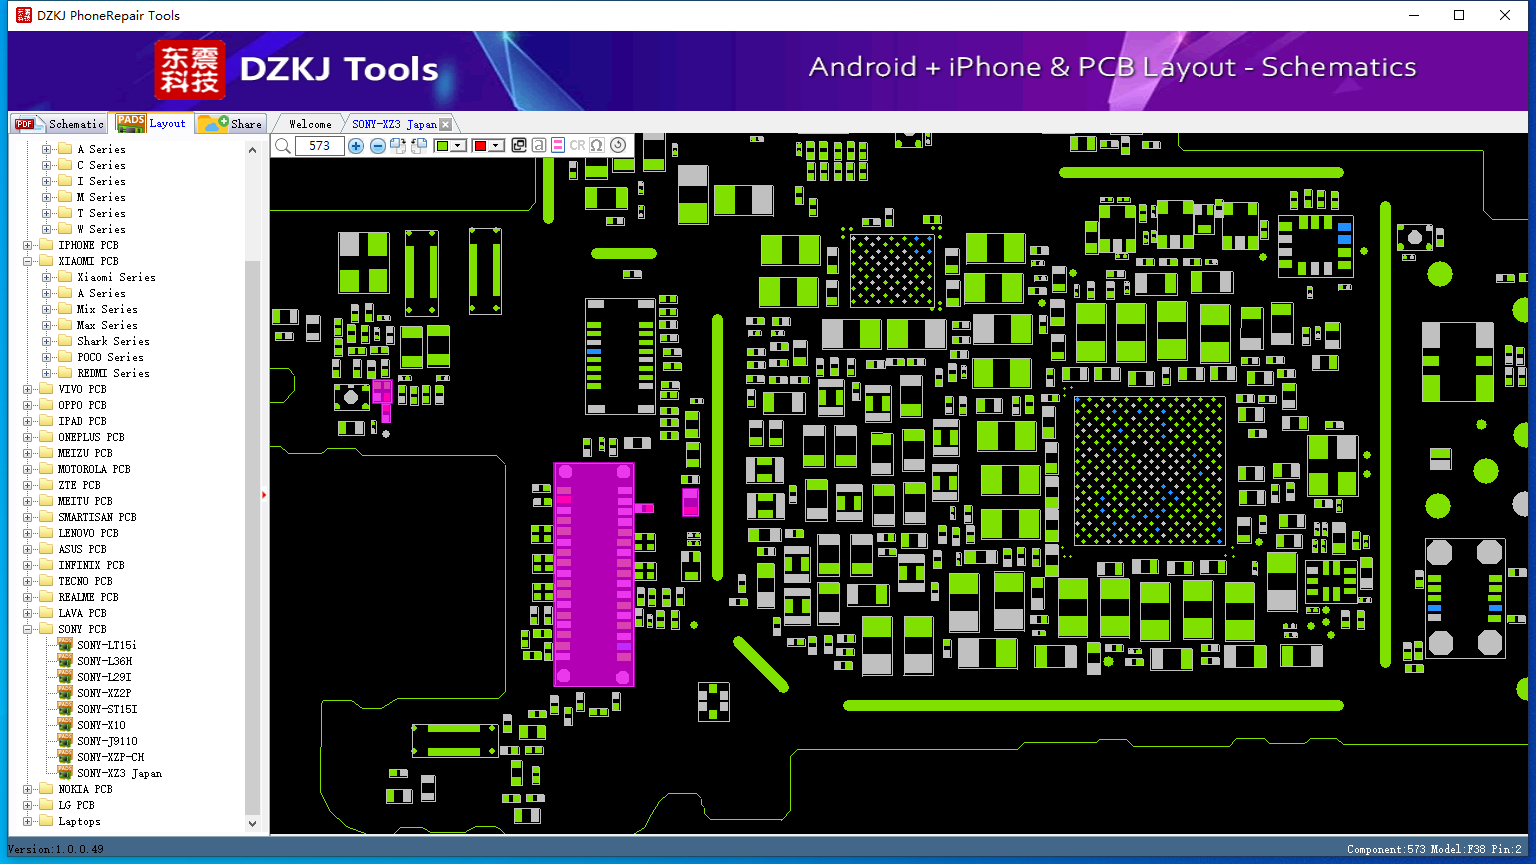Expand the MOTOROLA PCB folder
The width and height of the screenshot is (1536, 864).
coord(28,469)
